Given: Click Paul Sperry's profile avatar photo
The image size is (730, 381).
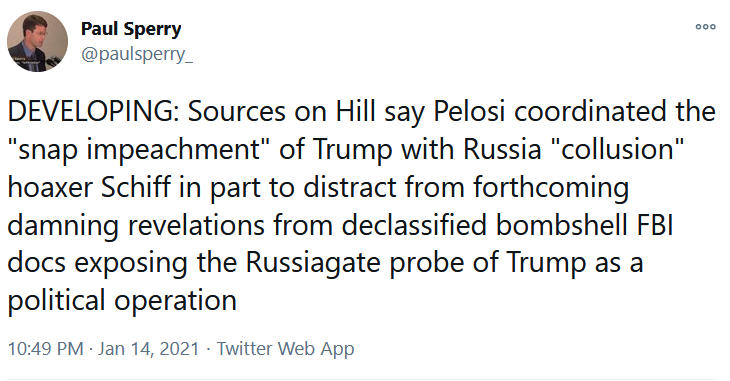Looking at the screenshot, I should pyautogui.click(x=37, y=42).
